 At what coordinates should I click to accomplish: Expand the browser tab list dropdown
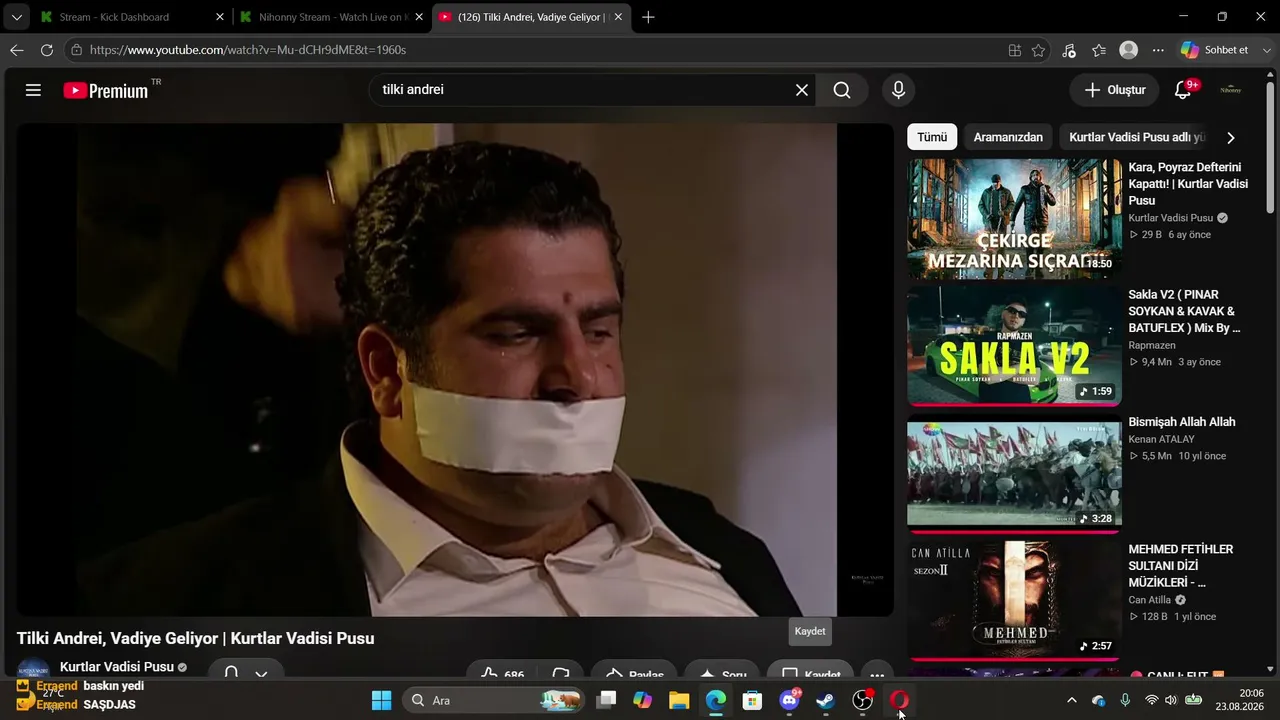(x=17, y=17)
